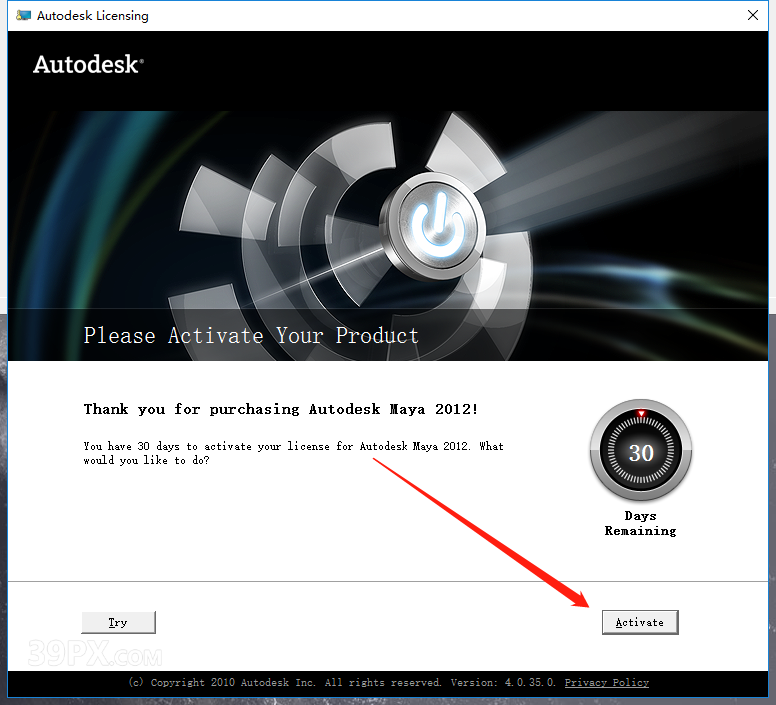Open the Privacy Policy link
The height and width of the screenshot is (705, 776).
coord(606,682)
